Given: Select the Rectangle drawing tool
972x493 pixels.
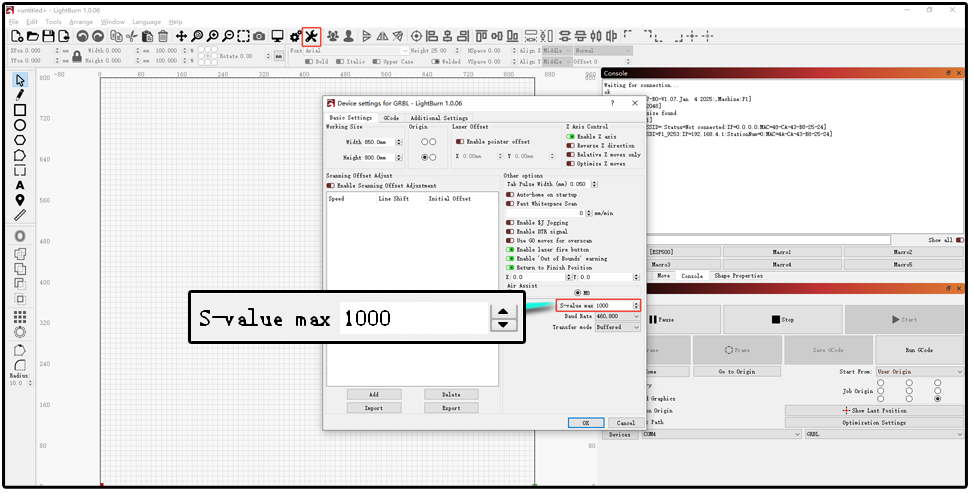Looking at the screenshot, I should click(x=20, y=110).
